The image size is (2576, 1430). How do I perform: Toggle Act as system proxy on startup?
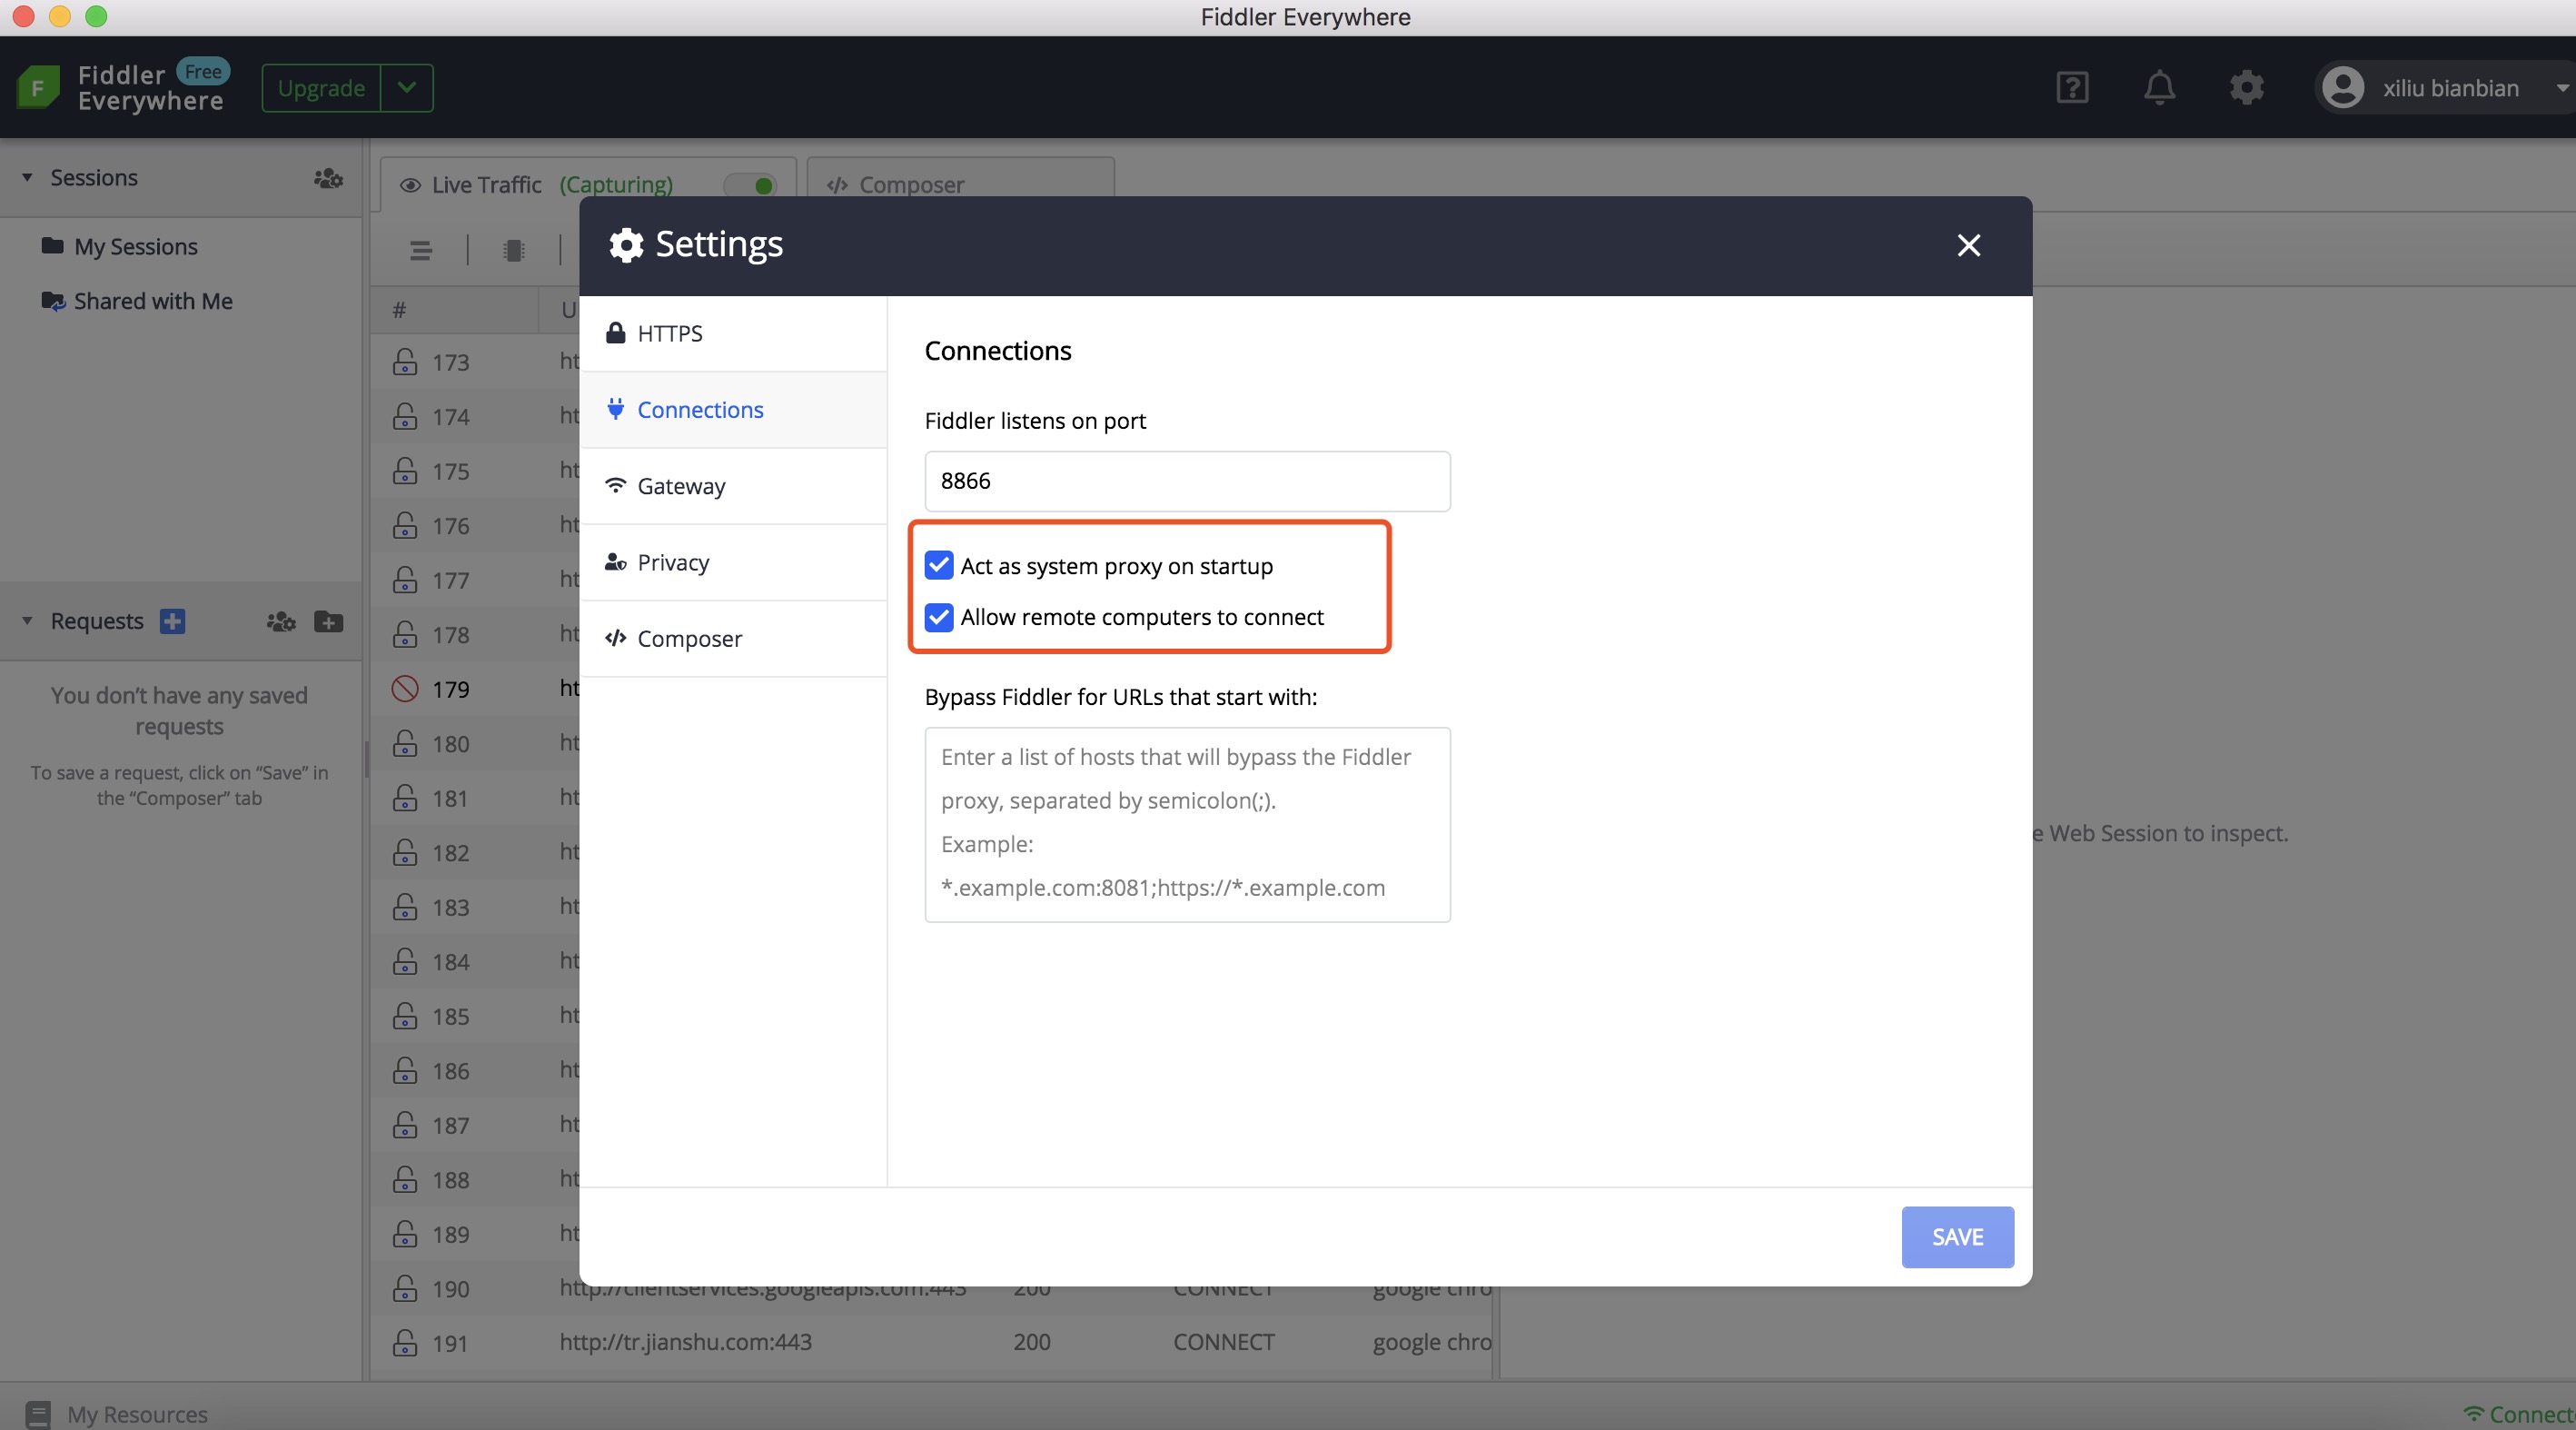[x=936, y=565]
